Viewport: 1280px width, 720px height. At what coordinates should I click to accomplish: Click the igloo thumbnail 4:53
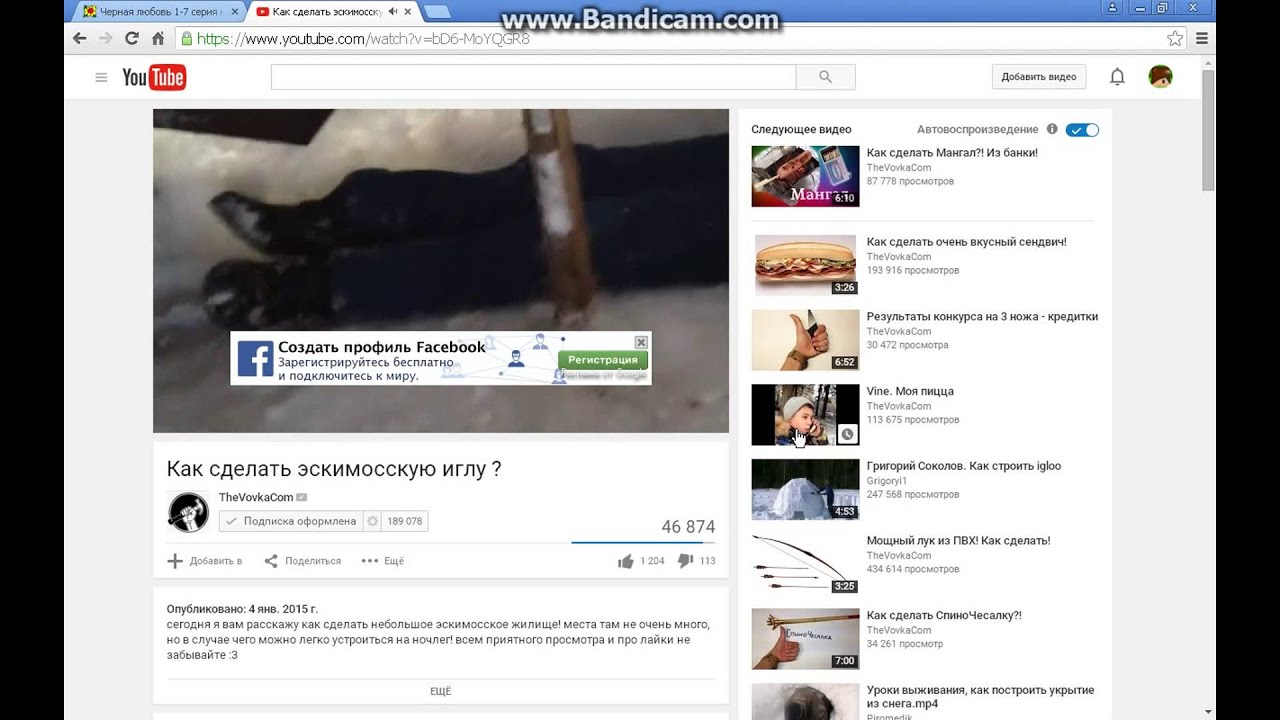[x=805, y=489]
